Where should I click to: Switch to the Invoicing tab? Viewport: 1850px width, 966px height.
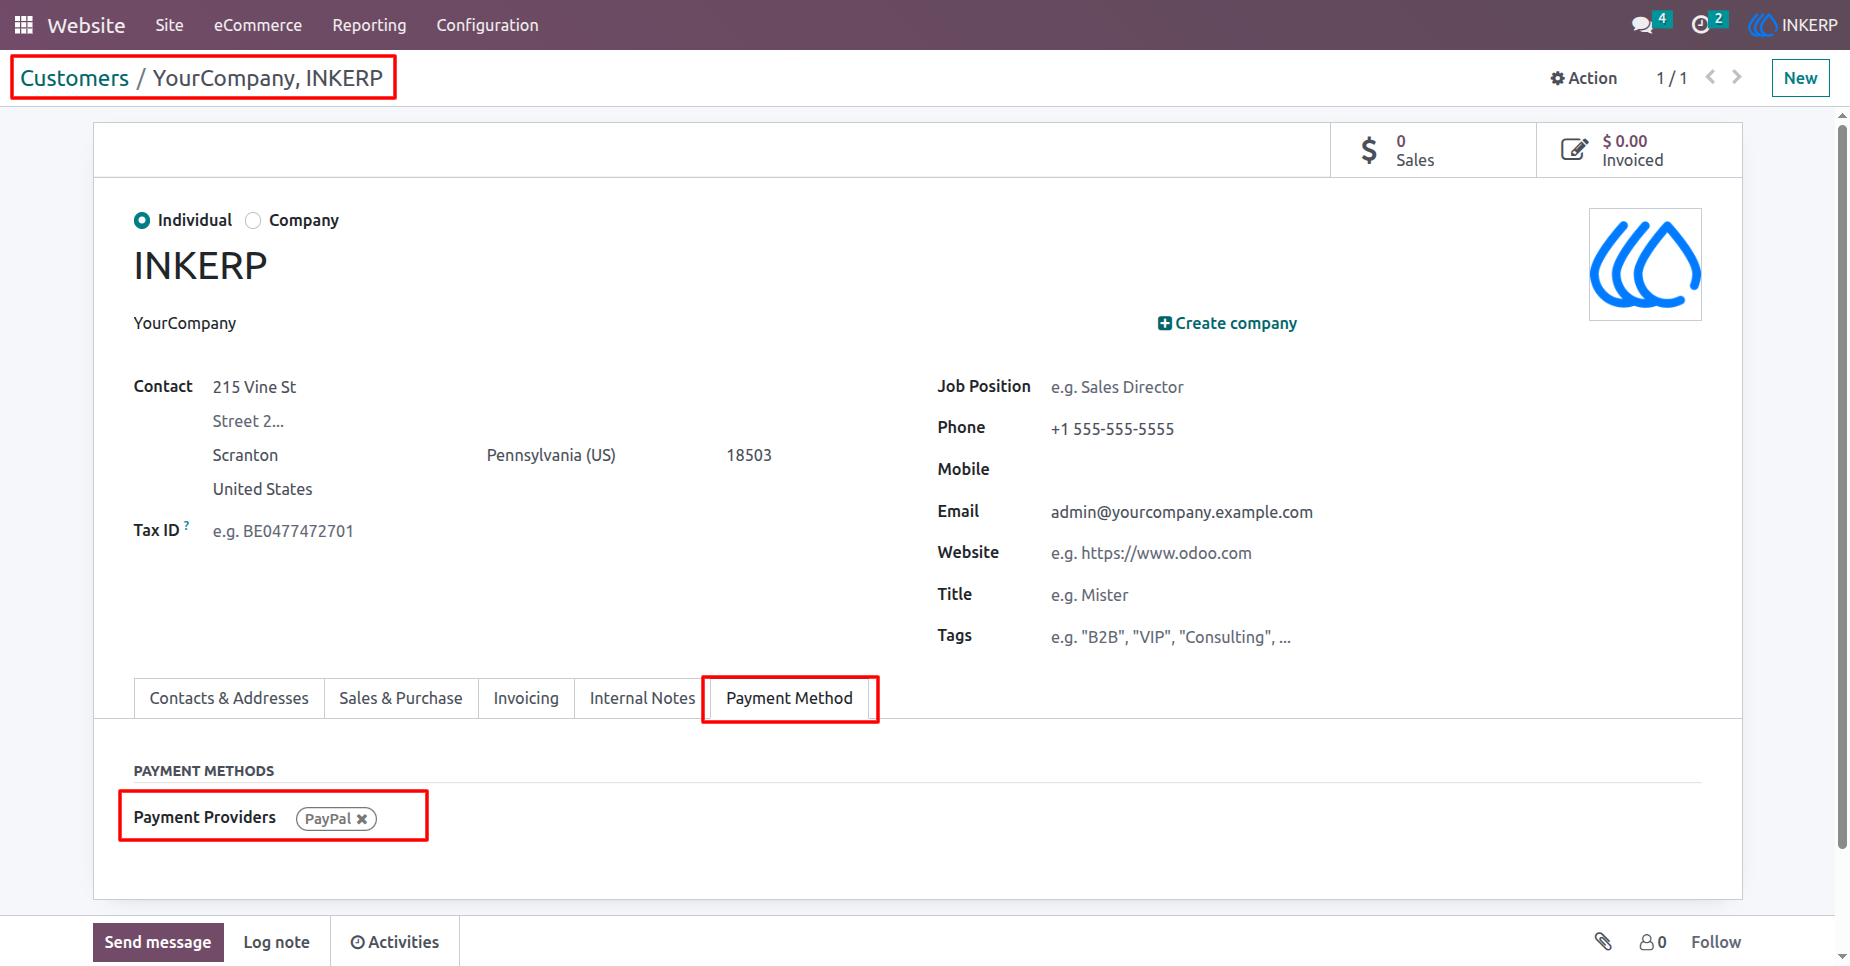click(526, 698)
